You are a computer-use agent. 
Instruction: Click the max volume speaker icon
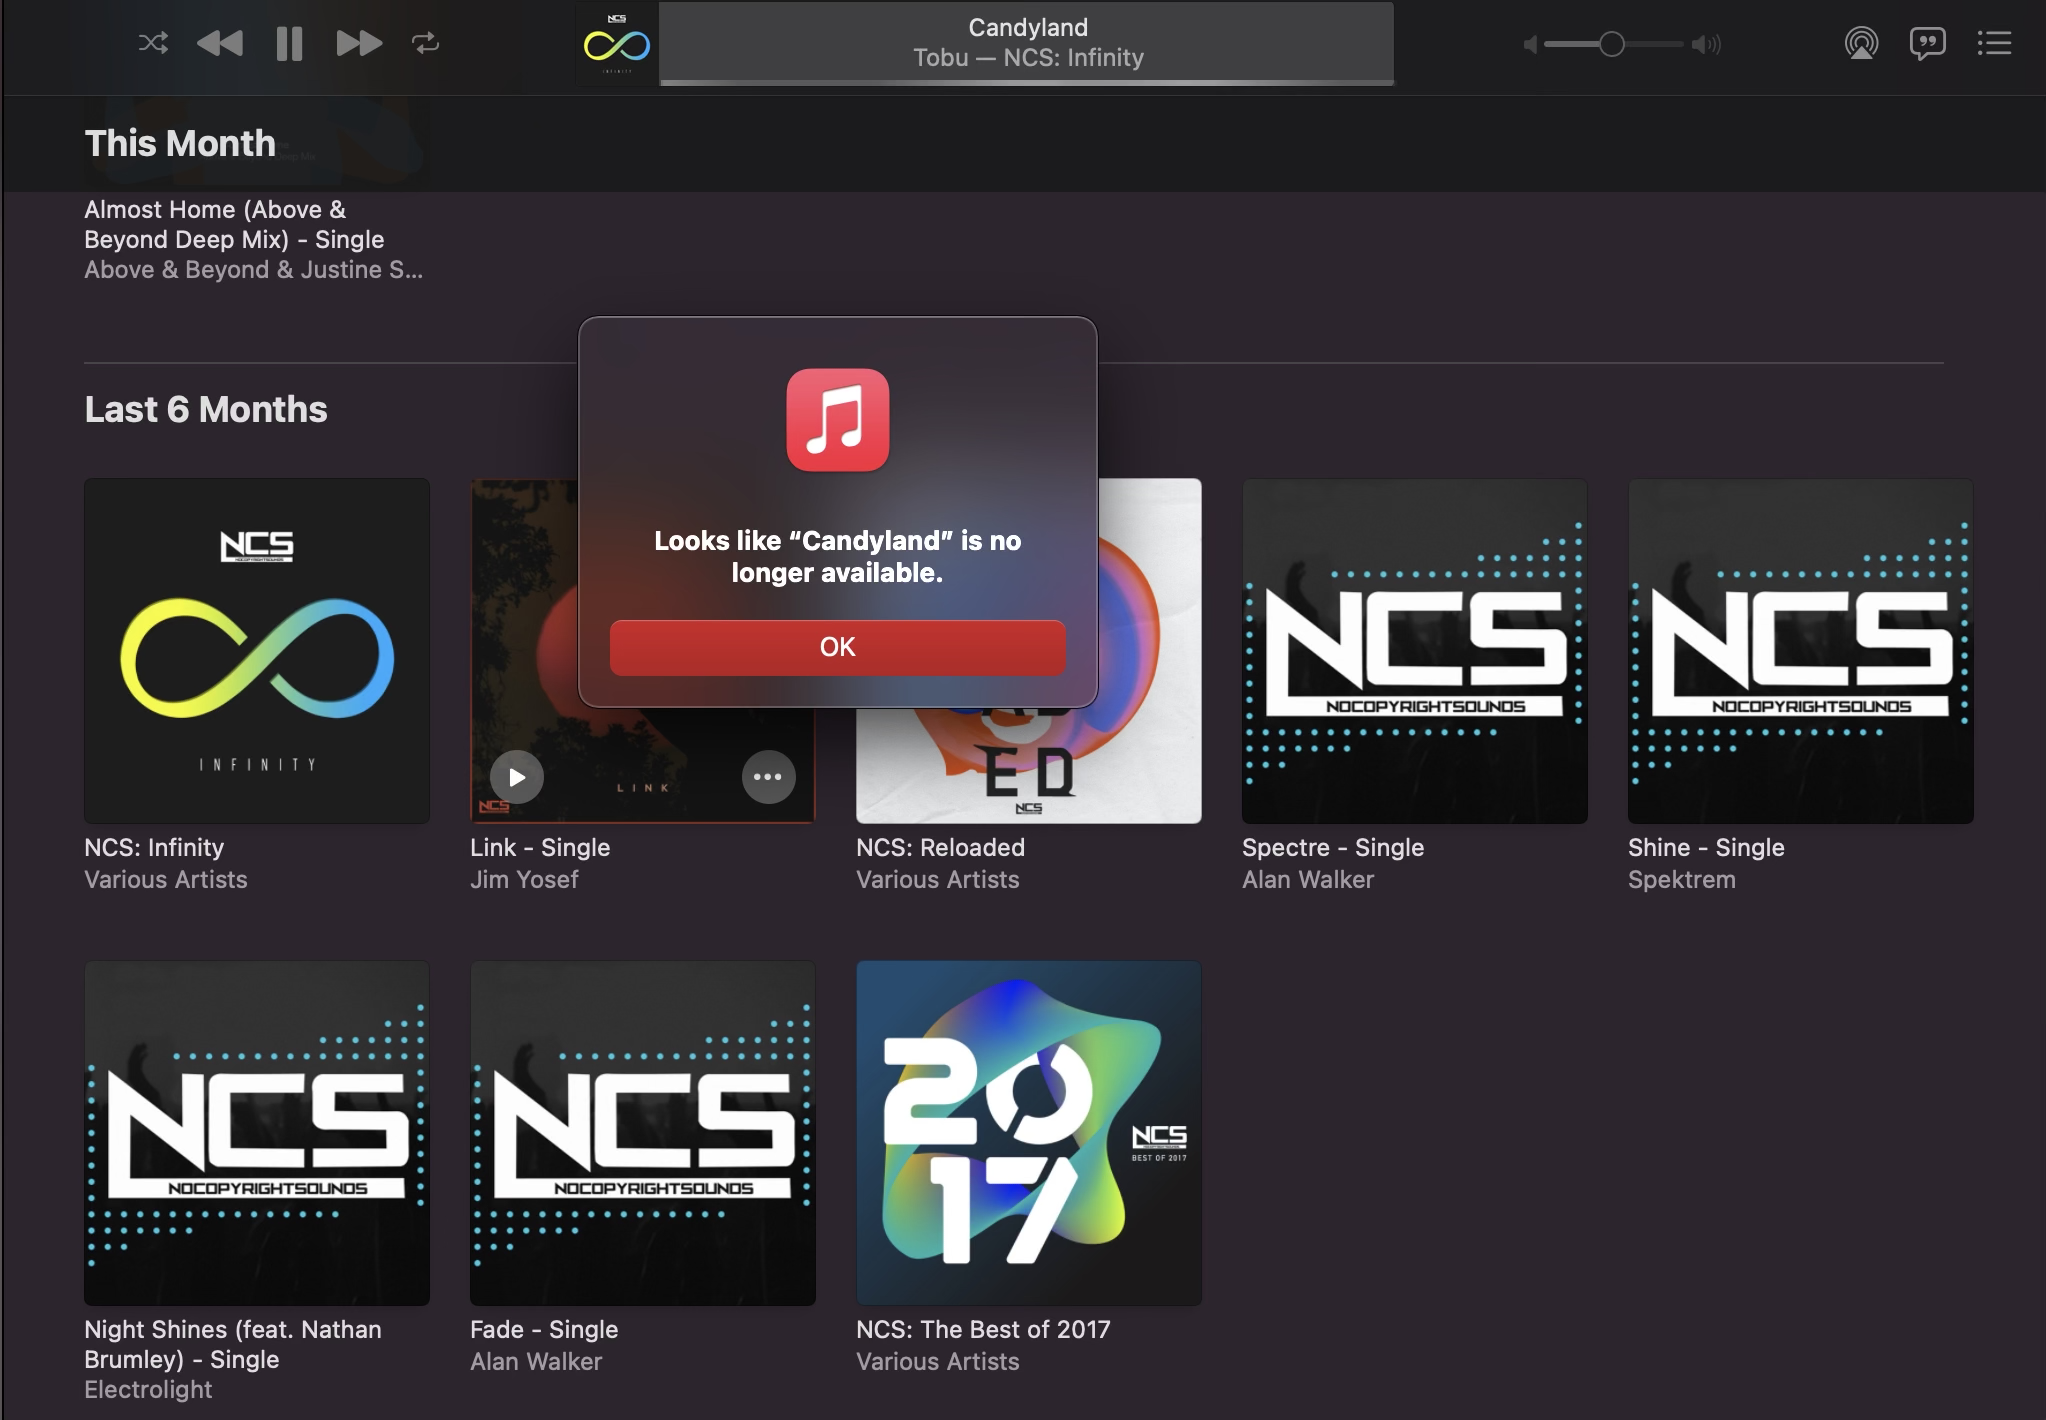[x=1706, y=44]
